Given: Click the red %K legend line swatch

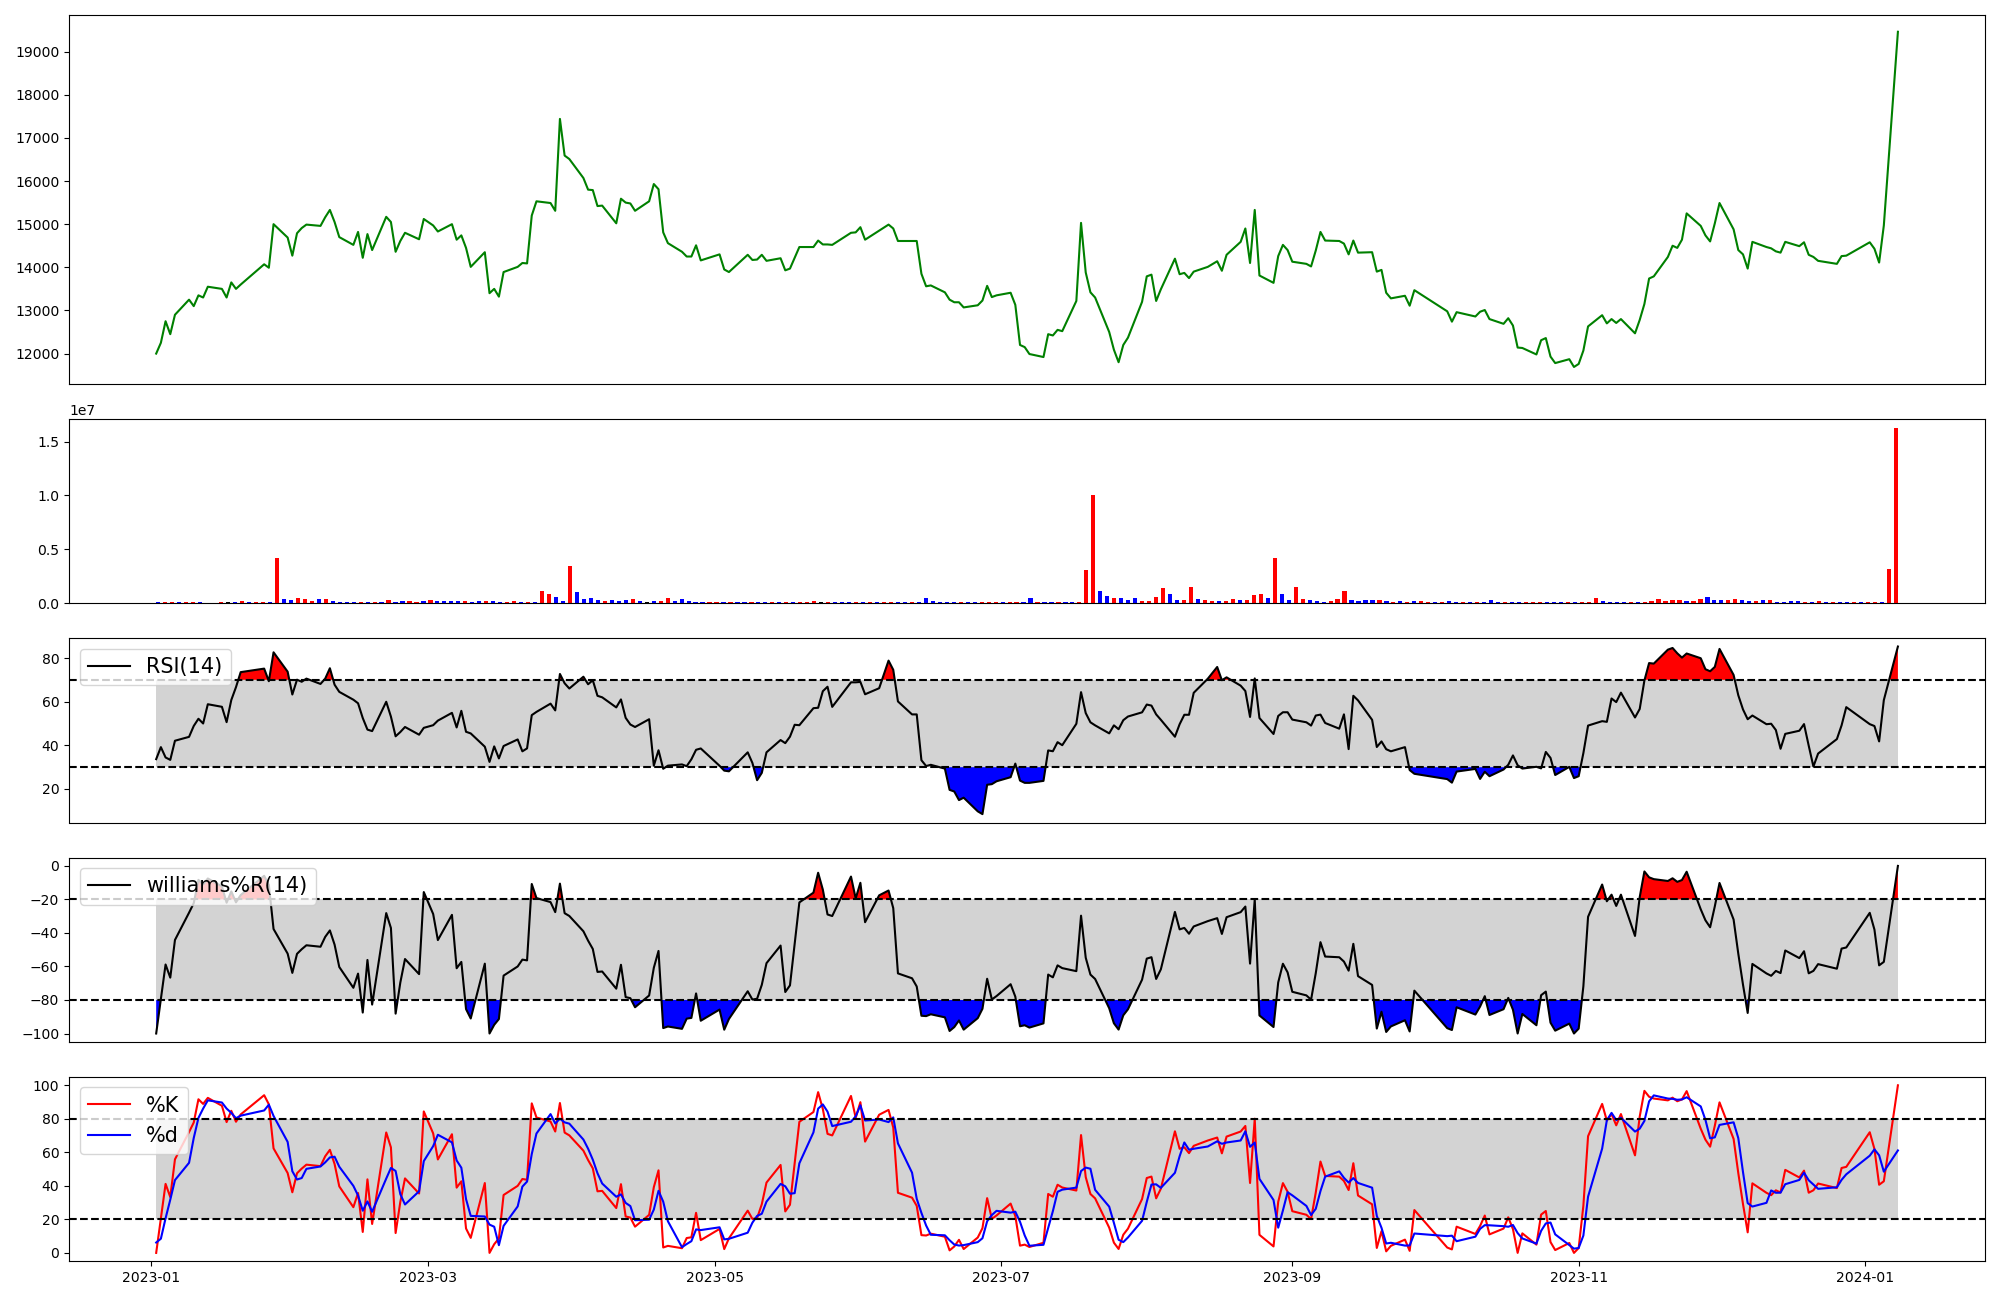Looking at the screenshot, I should tap(110, 1105).
